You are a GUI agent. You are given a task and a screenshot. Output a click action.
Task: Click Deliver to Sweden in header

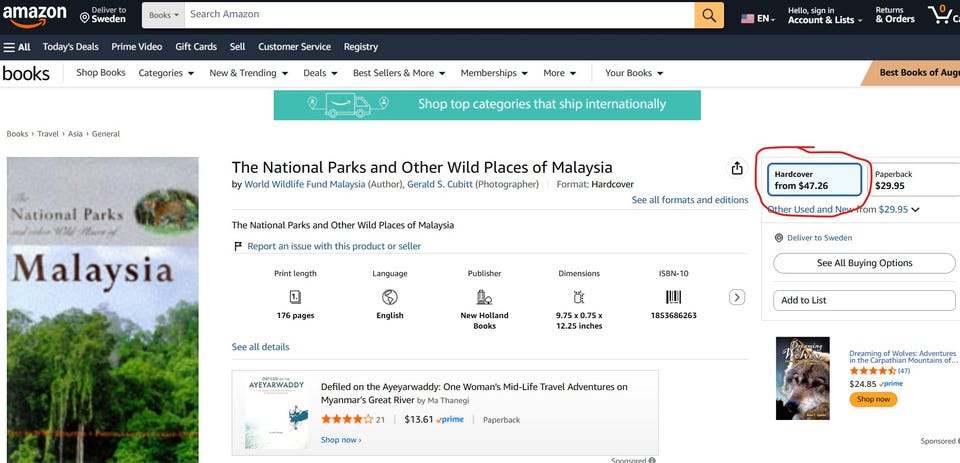click(103, 15)
